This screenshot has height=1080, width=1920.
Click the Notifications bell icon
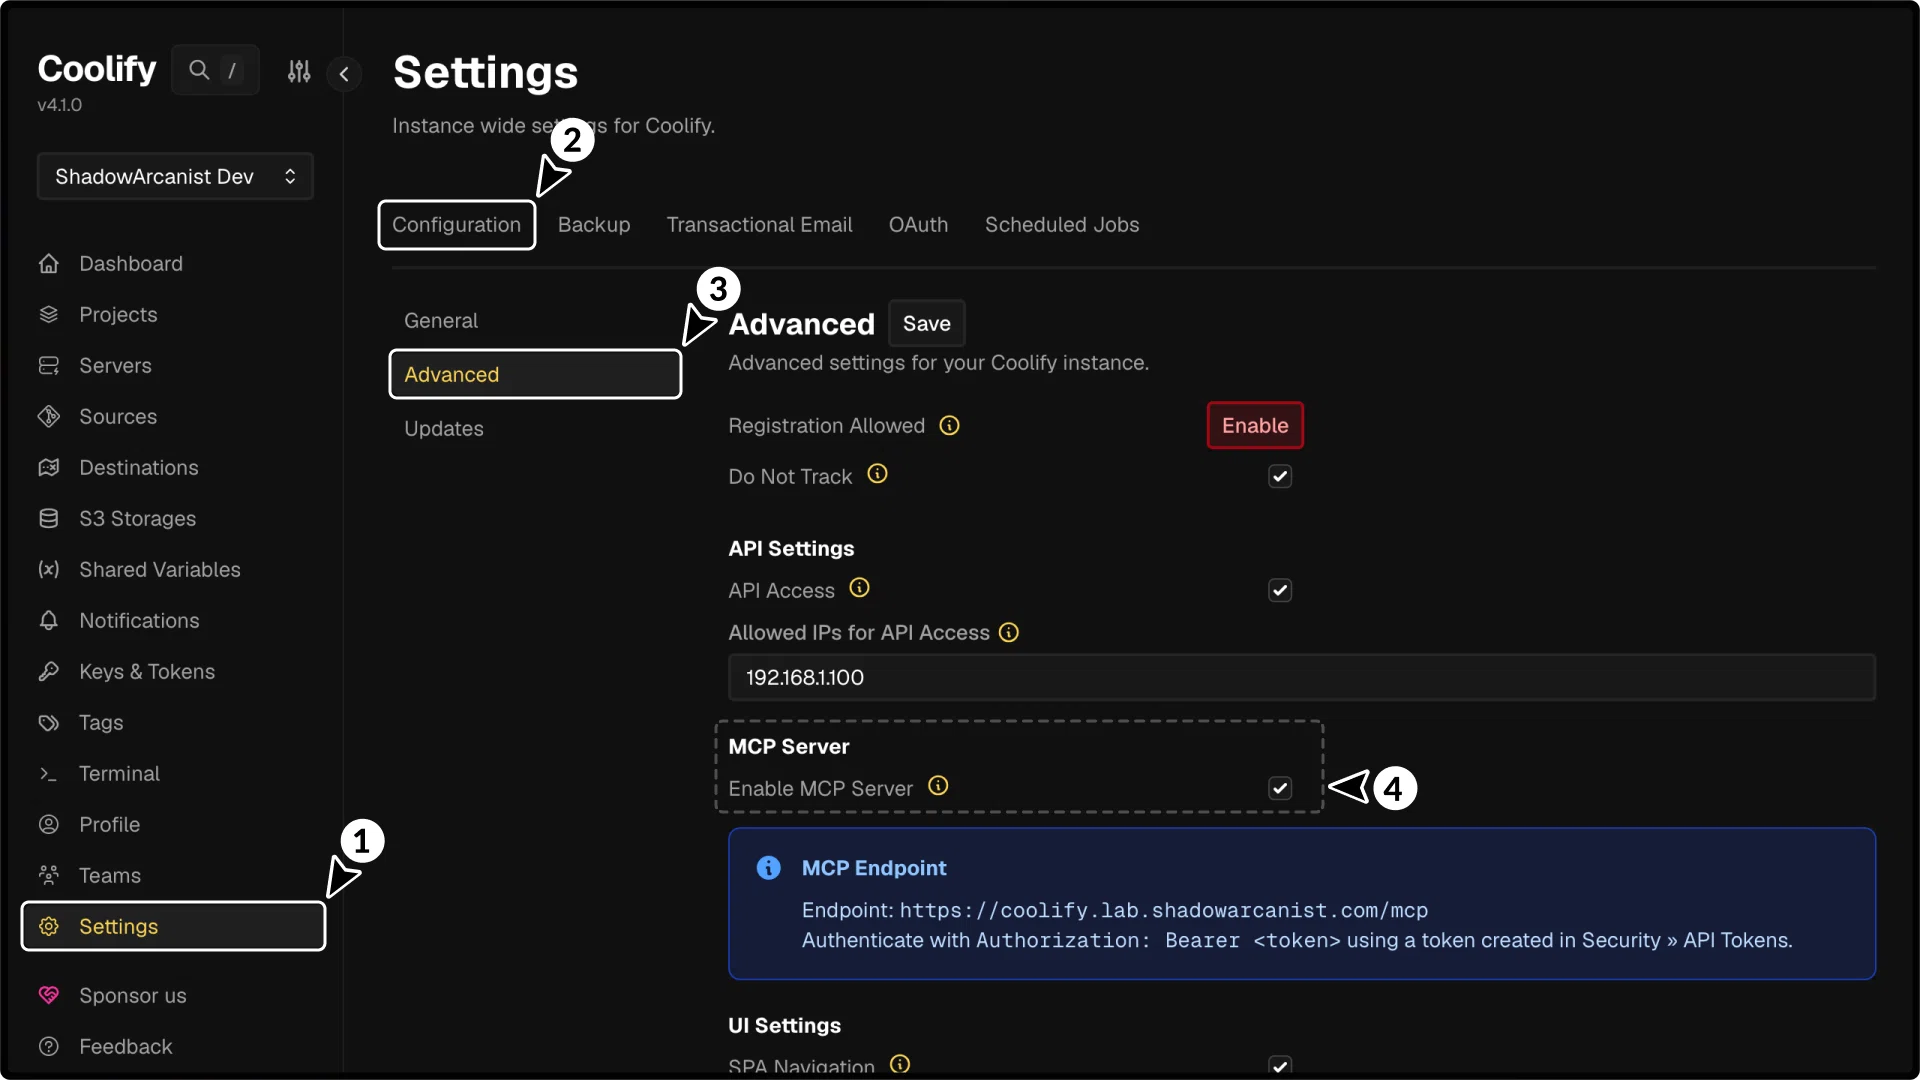tap(48, 621)
